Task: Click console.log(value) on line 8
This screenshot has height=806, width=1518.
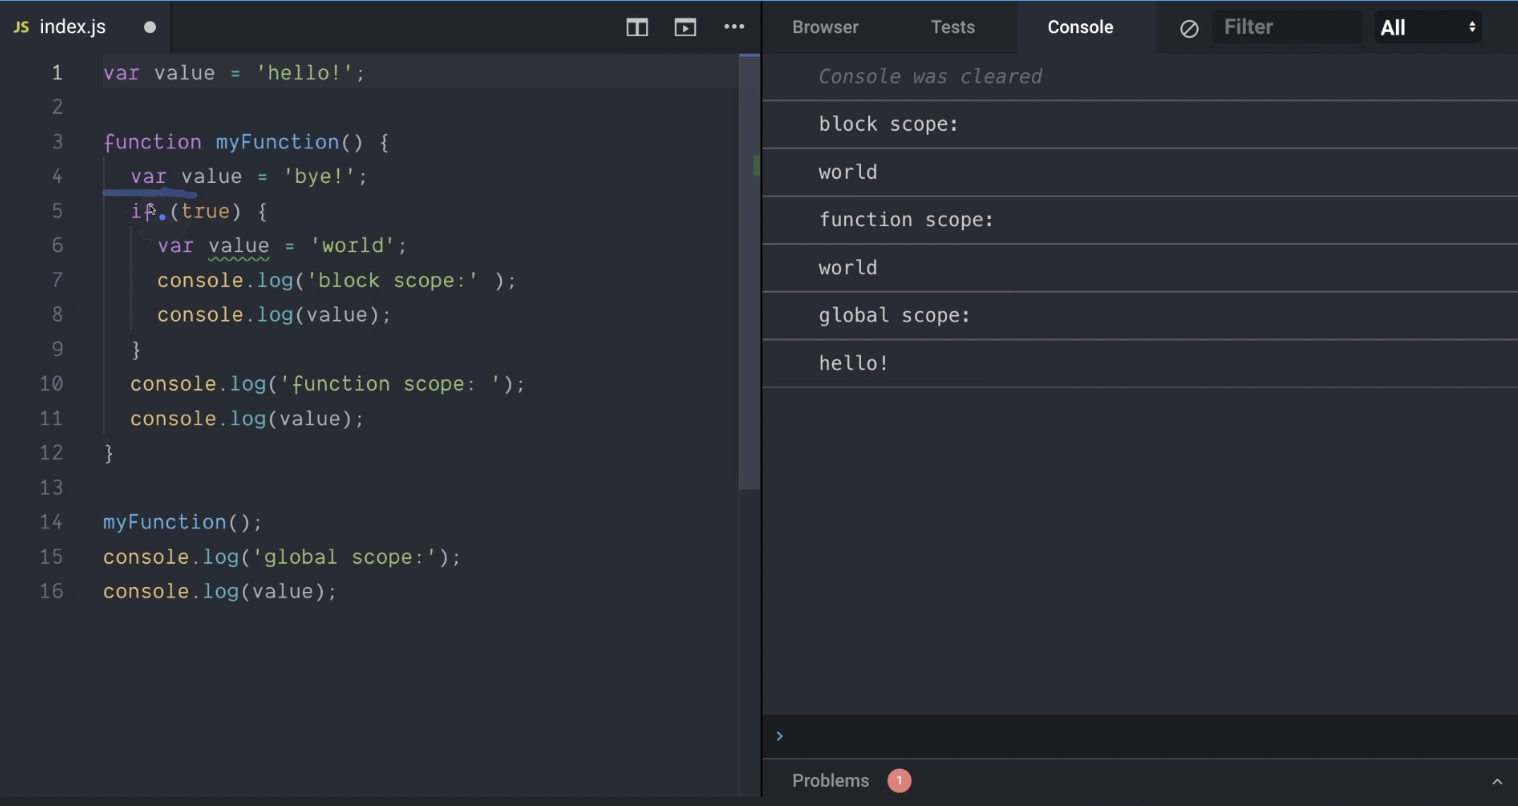Action: (x=274, y=315)
